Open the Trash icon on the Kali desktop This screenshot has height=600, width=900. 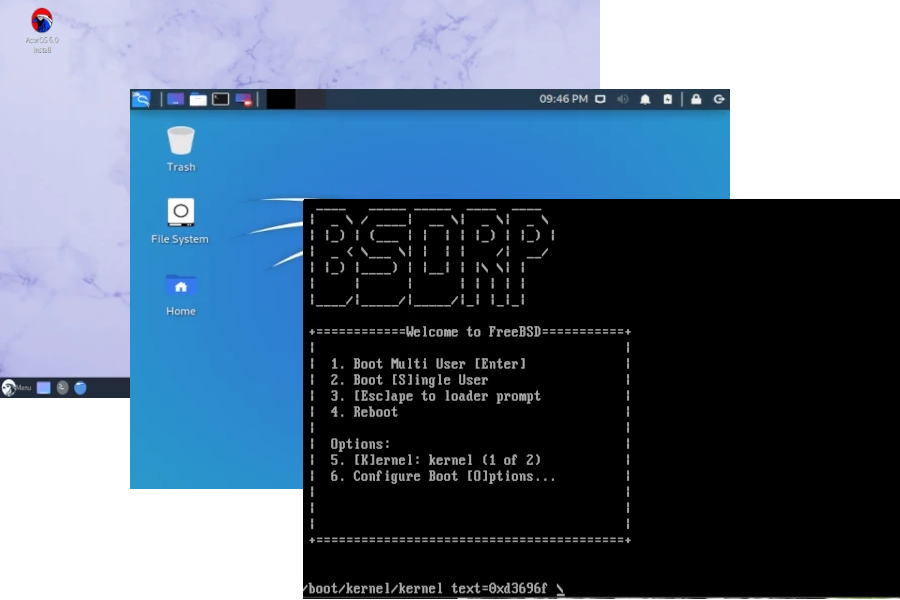click(x=181, y=149)
